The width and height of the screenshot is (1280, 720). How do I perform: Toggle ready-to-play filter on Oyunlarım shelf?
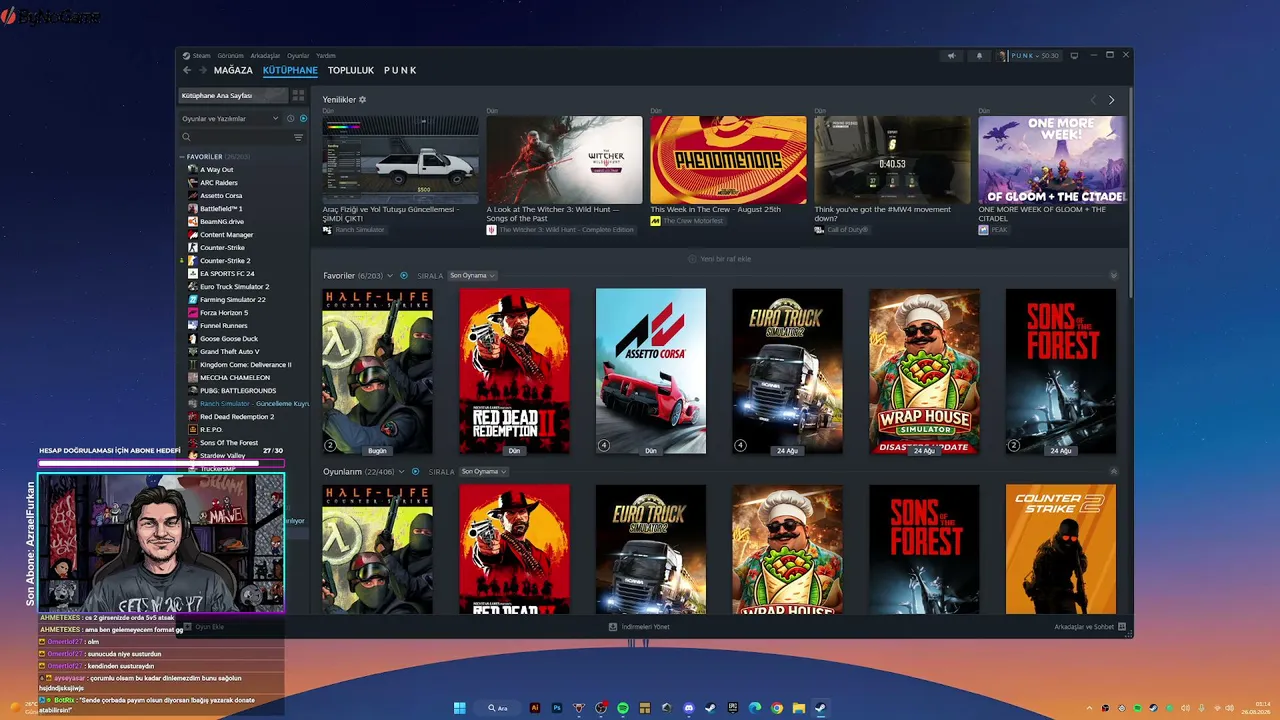click(415, 471)
